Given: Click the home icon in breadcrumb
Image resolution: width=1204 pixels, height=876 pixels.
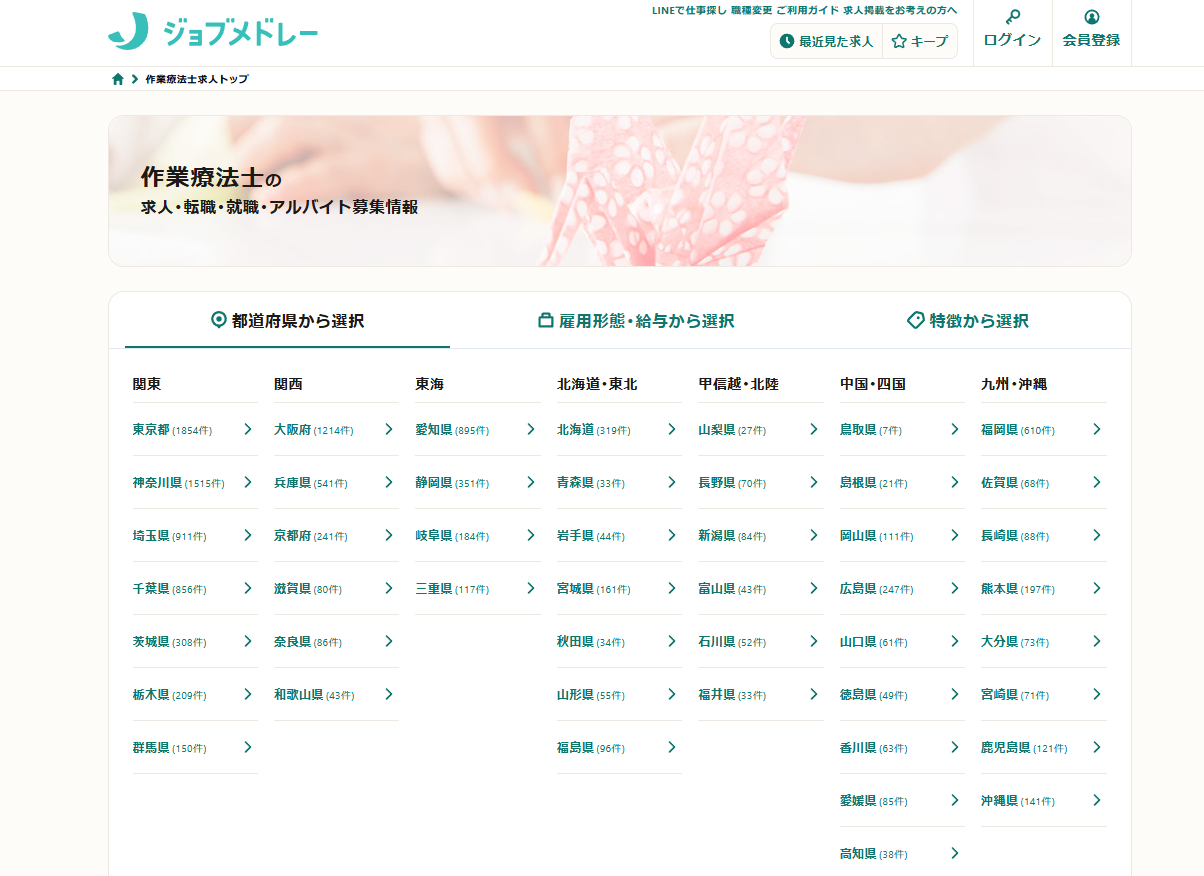Looking at the screenshot, I should pos(118,79).
